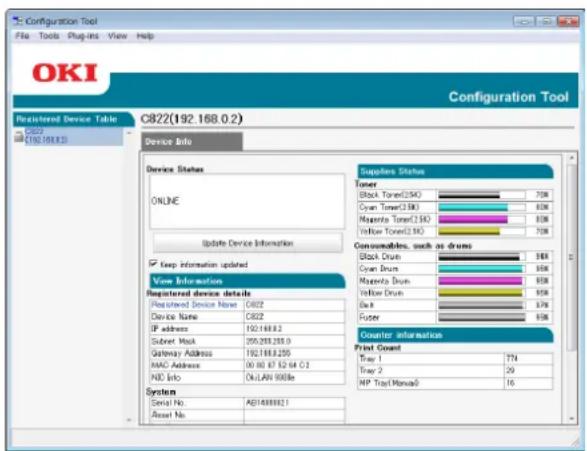Viewport: 587px width, 451px height.
Task: Minimize the Configuration Tool window
Action: click(524, 21)
